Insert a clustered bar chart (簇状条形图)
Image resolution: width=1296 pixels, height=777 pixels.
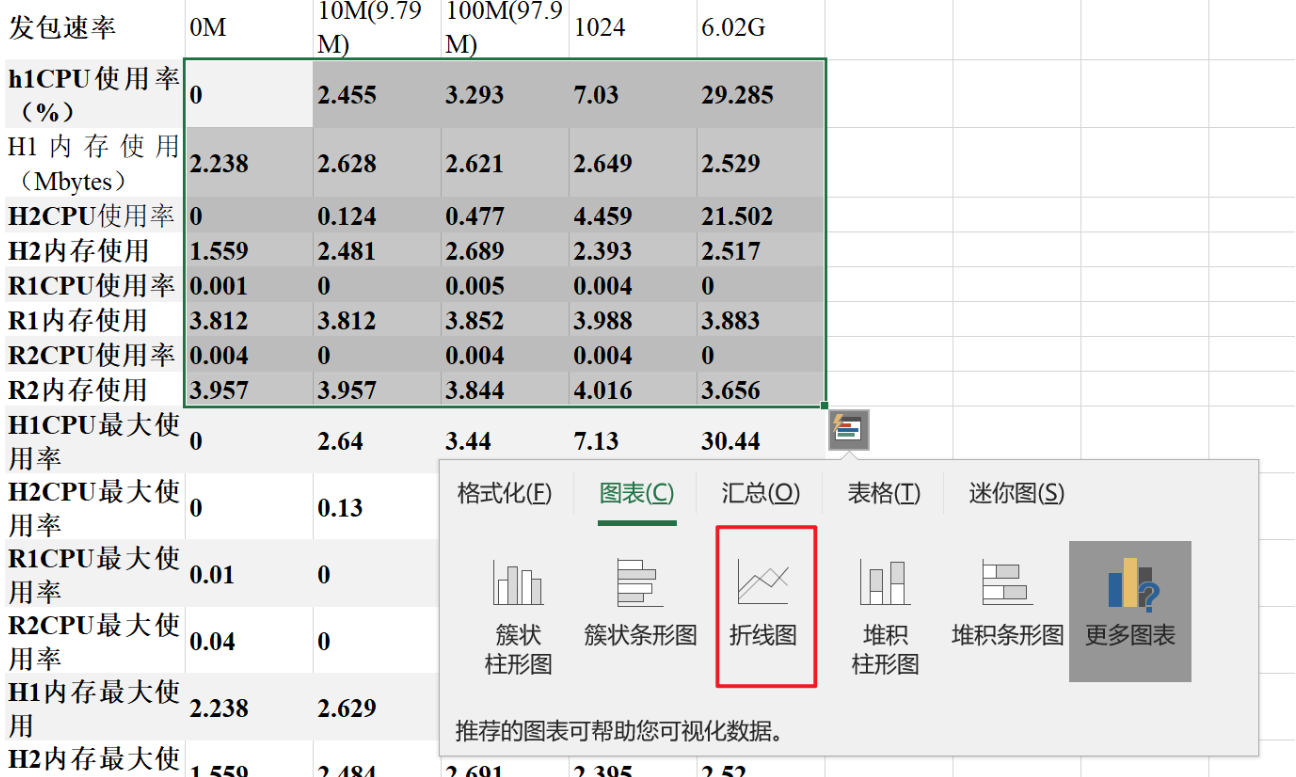click(x=640, y=603)
